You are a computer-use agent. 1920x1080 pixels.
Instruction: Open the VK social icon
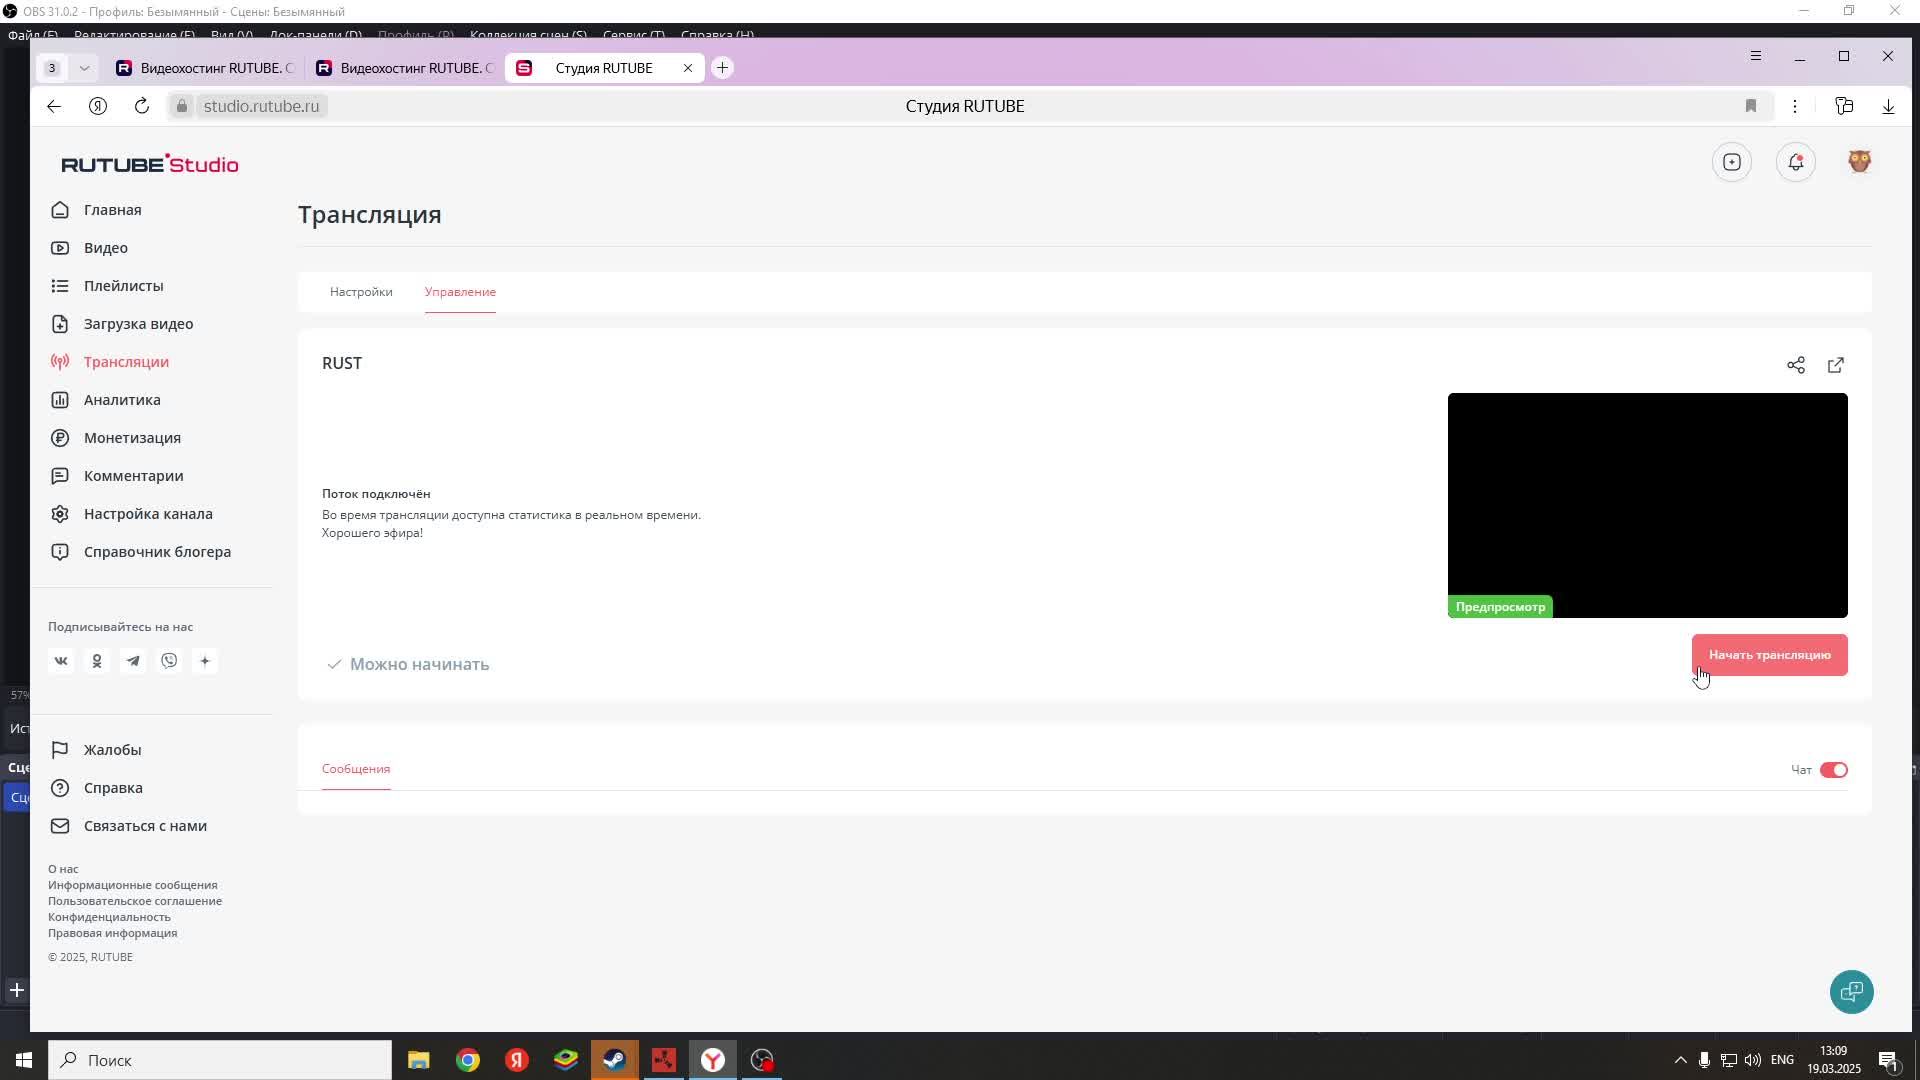click(61, 661)
